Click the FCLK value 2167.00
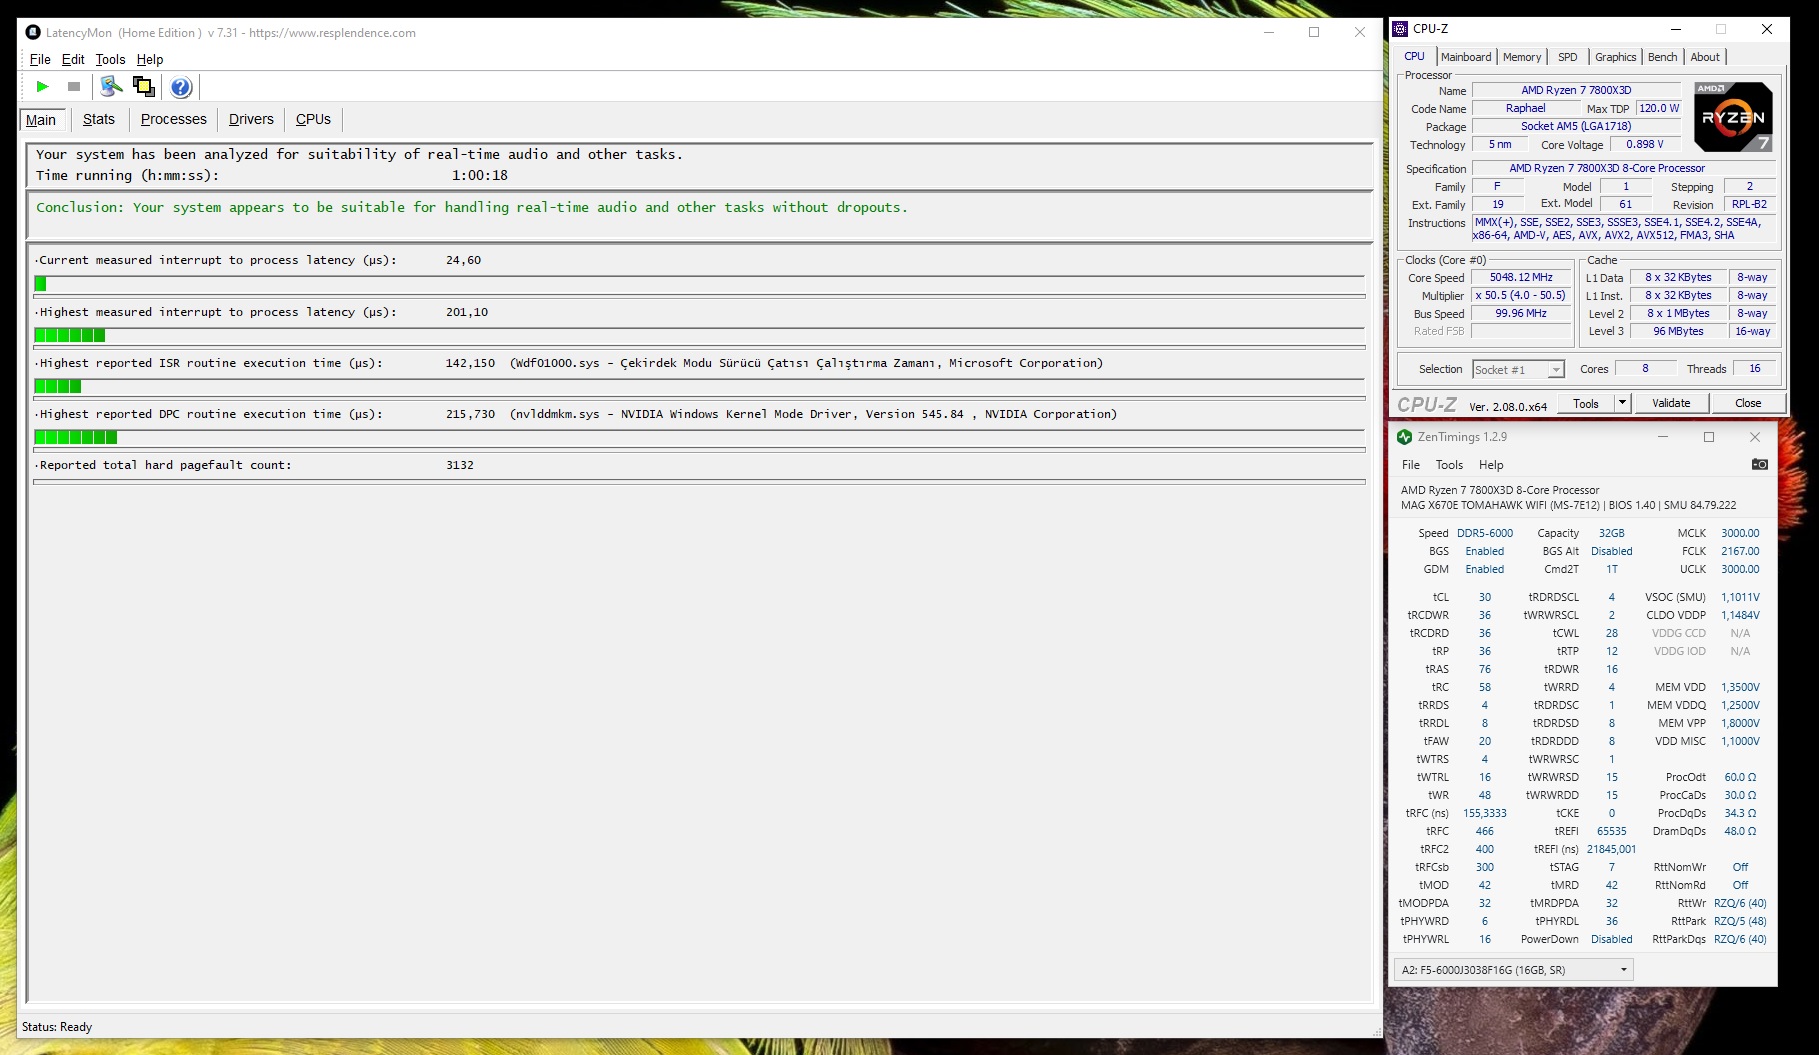This screenshot has height=1055, width=1819. (x=1739, y=552)
